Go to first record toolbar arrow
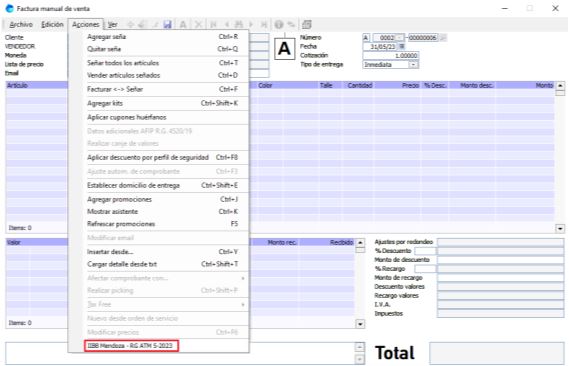The height and width of the screenshot is (366, 569). click(213, 25)
